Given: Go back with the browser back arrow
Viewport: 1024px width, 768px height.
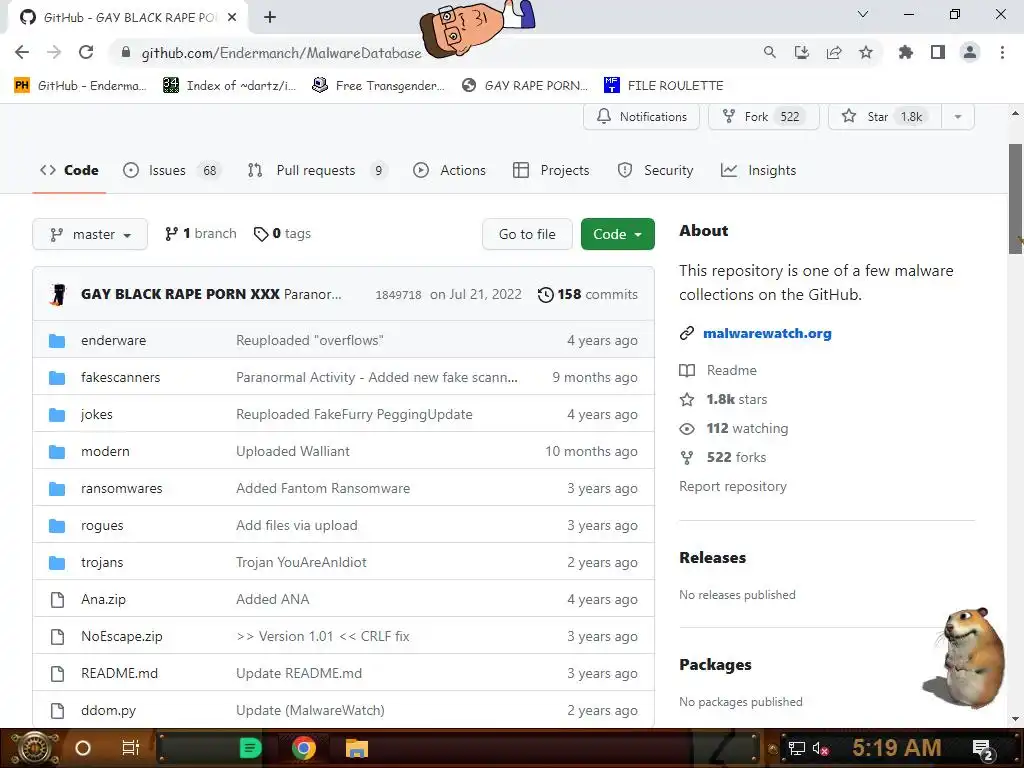Looking at the screenshot, I should click(22, 52).
